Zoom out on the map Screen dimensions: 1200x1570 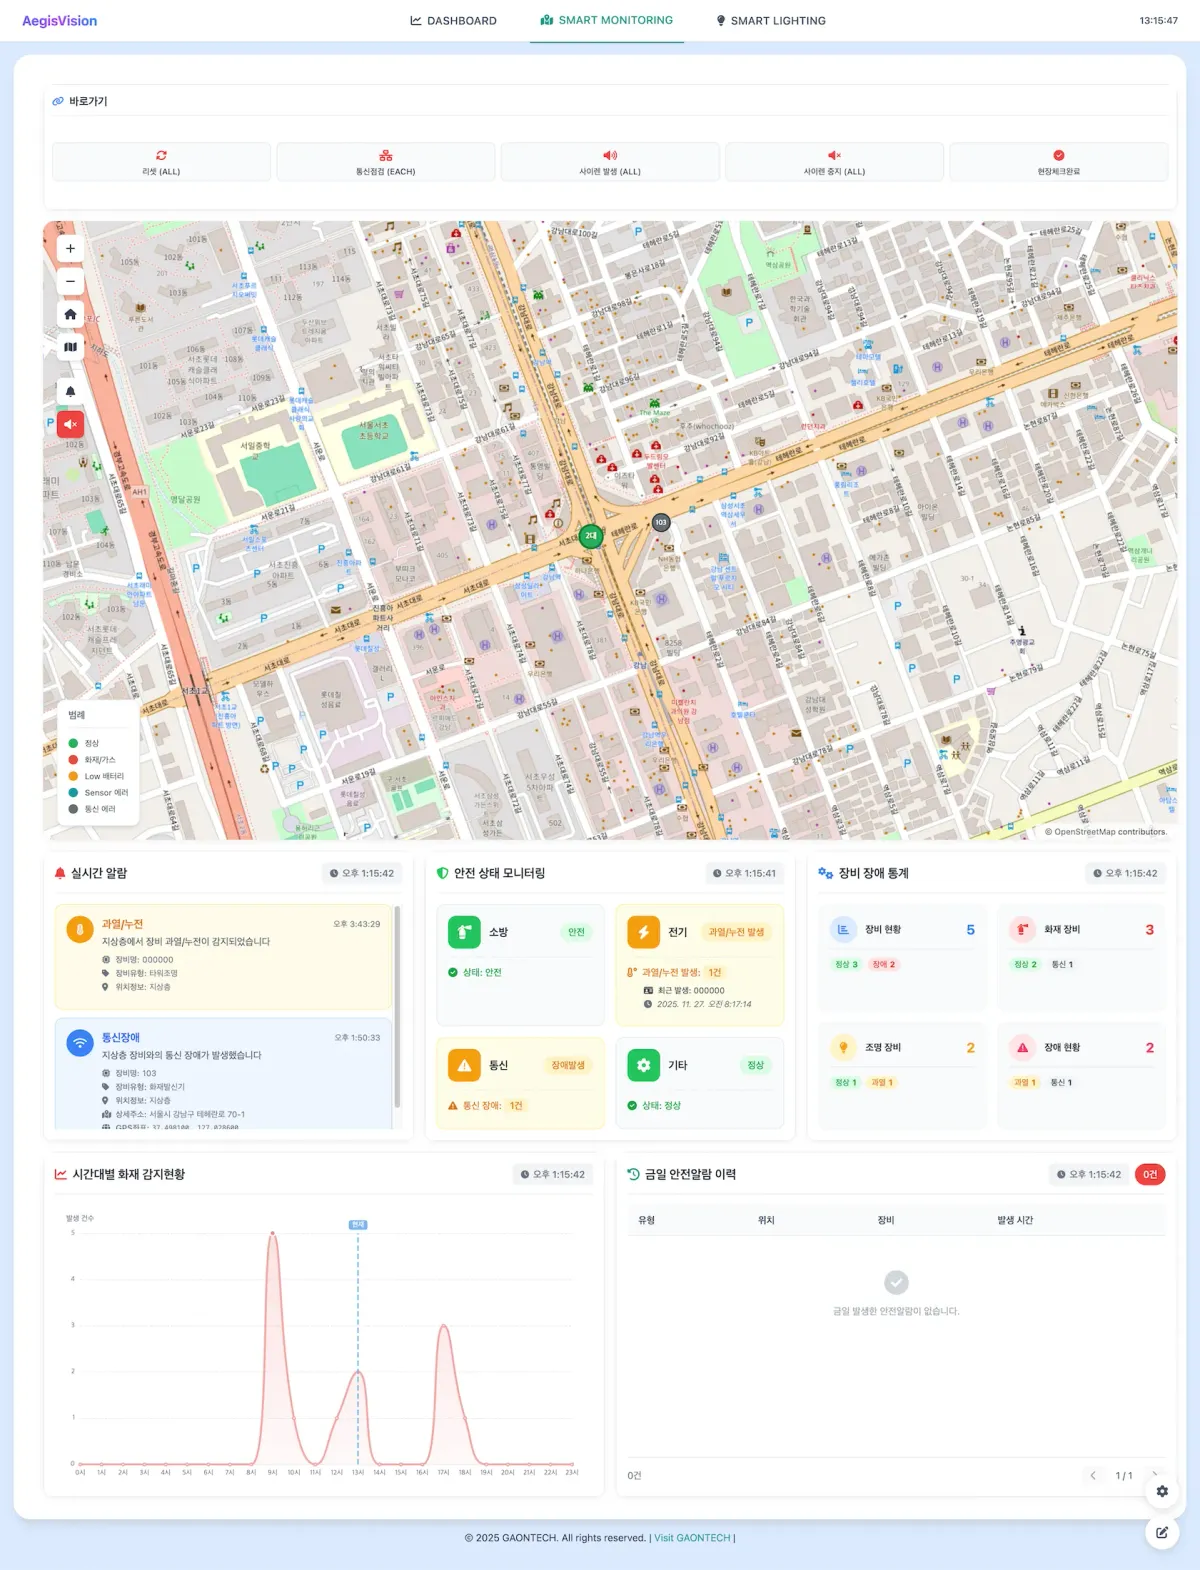[x=70, y=281]
